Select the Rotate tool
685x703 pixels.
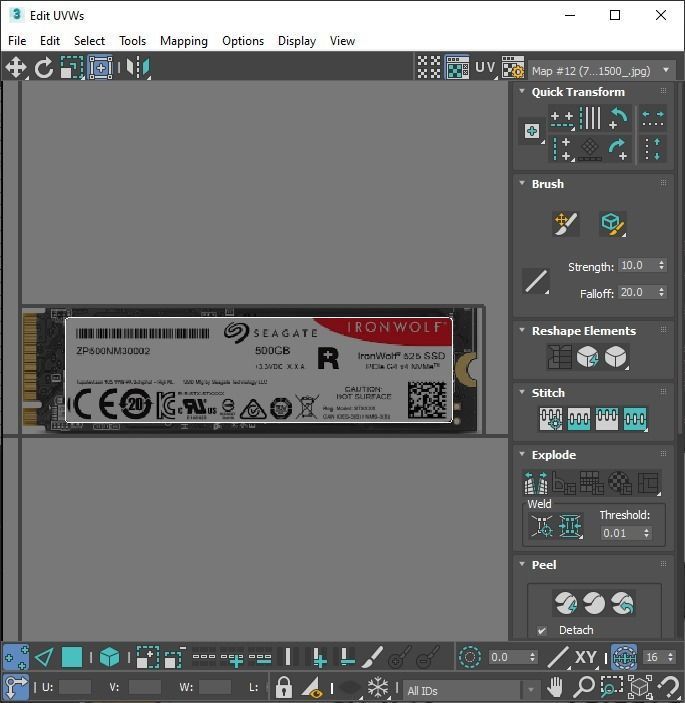click(x=43, y=68)
